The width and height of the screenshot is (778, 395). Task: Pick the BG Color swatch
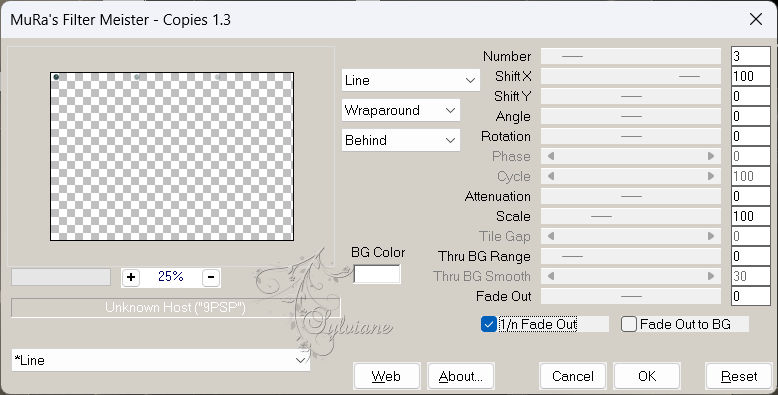pos(377,274)
